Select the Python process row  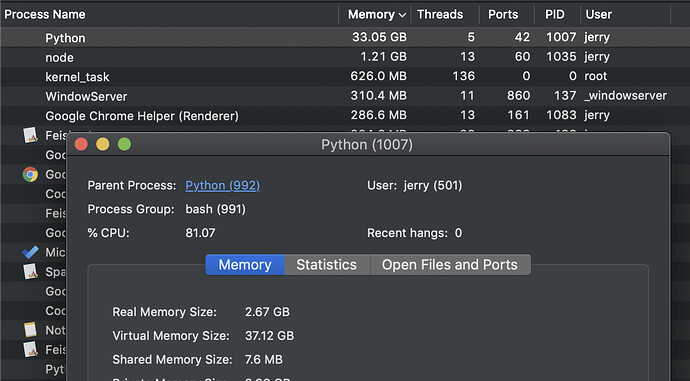coord(345,37)
